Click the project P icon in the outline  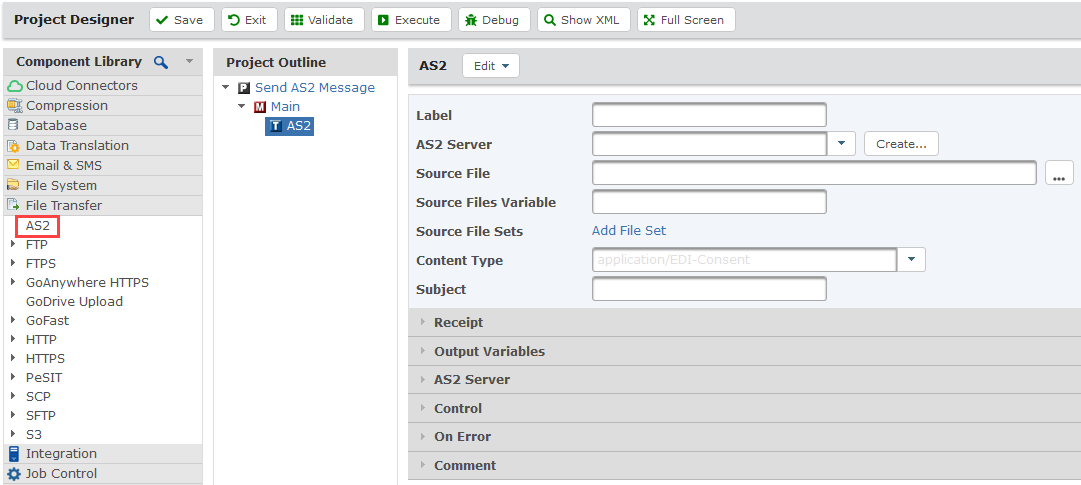tap(243, 88)
